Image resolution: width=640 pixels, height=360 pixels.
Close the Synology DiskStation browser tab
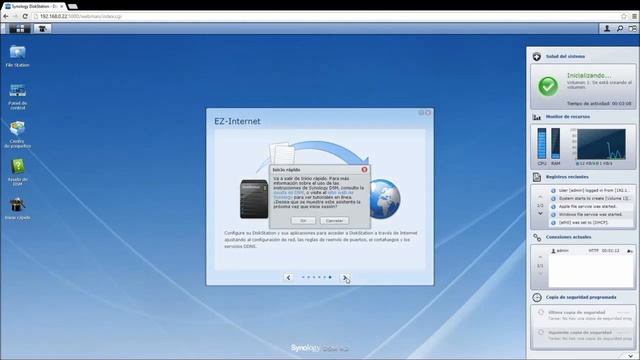(x=62, y=7)
